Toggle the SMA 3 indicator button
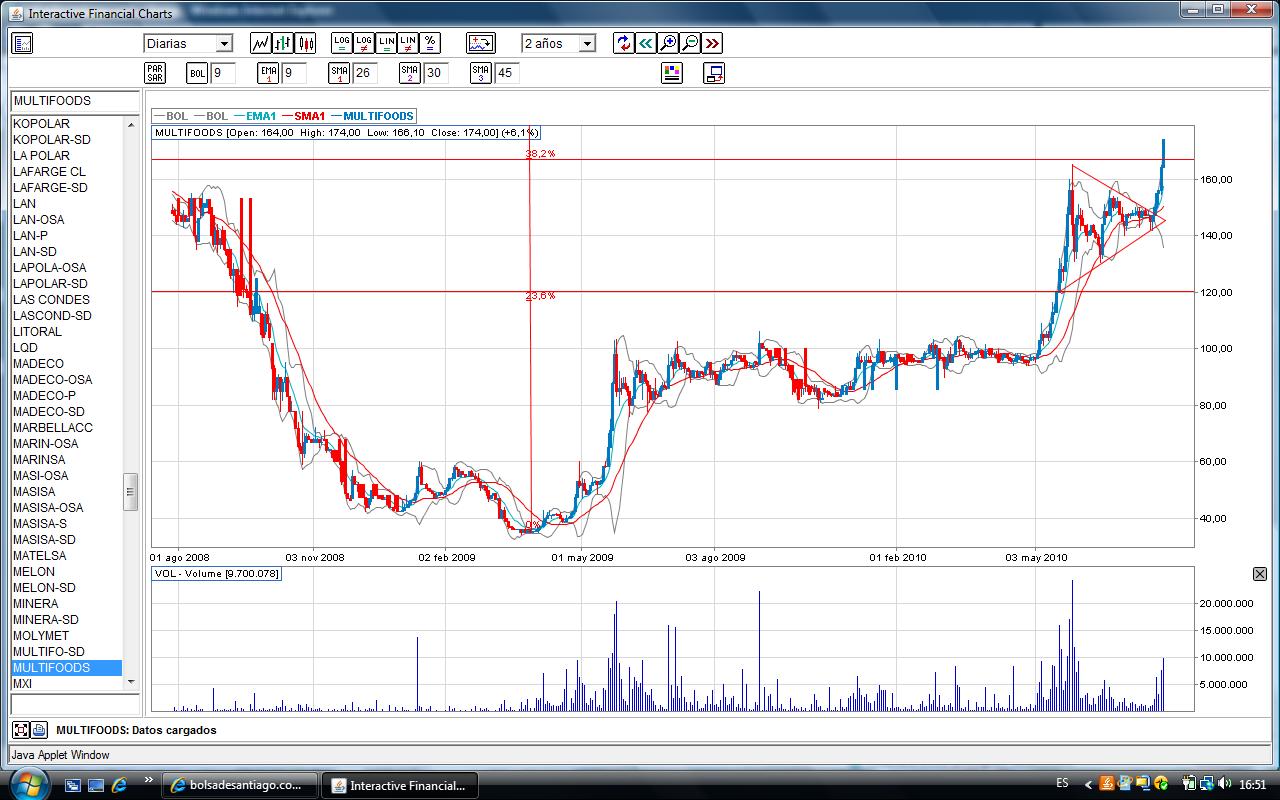This screenshot has width=1280, height=800. [x=481, y=73]
